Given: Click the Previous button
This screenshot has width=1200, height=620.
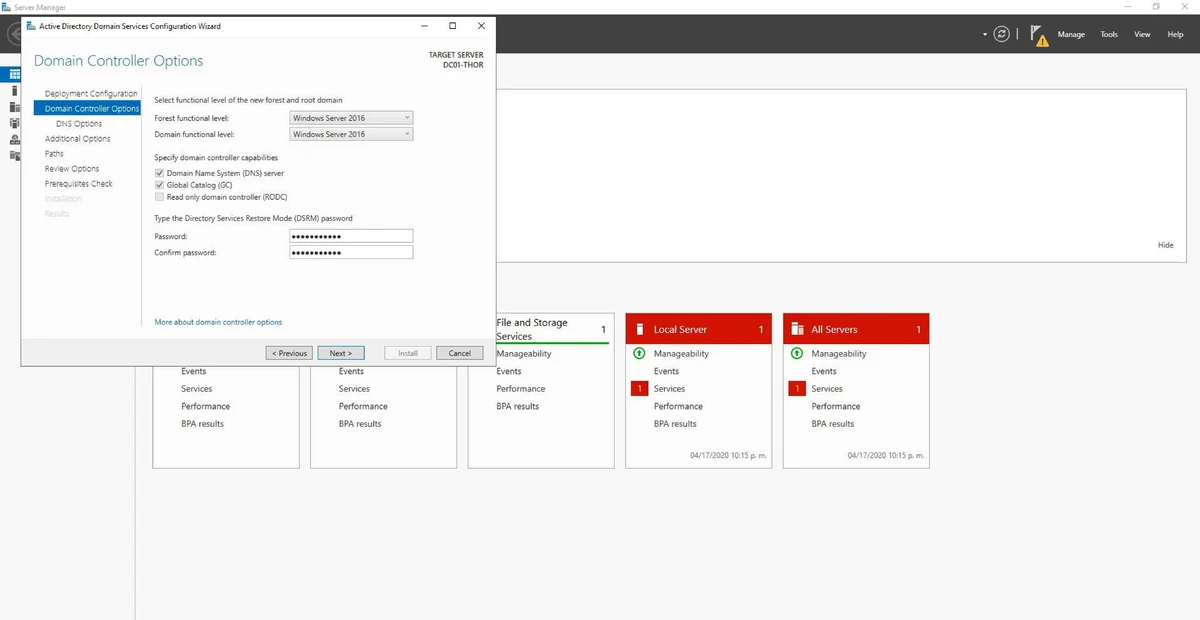Looking at the screenshot, I should coord(289,353).
